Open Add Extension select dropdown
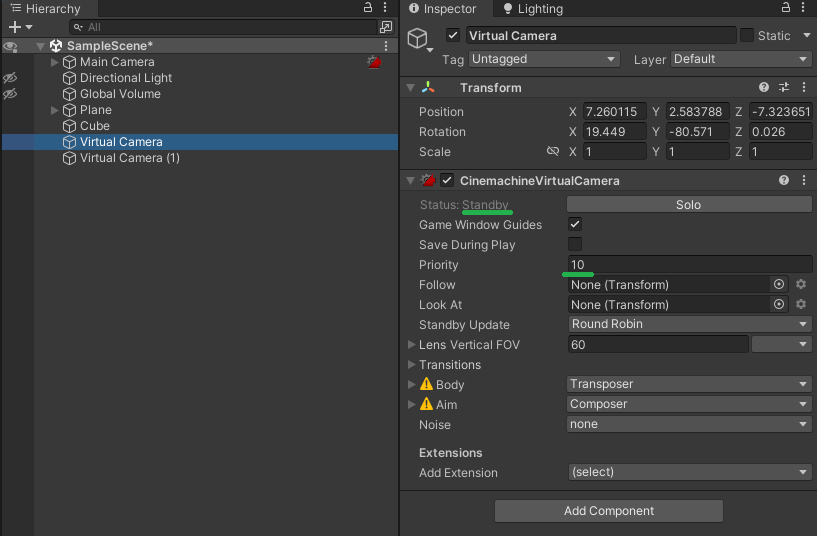817x536 pixels. click(689, 472)
